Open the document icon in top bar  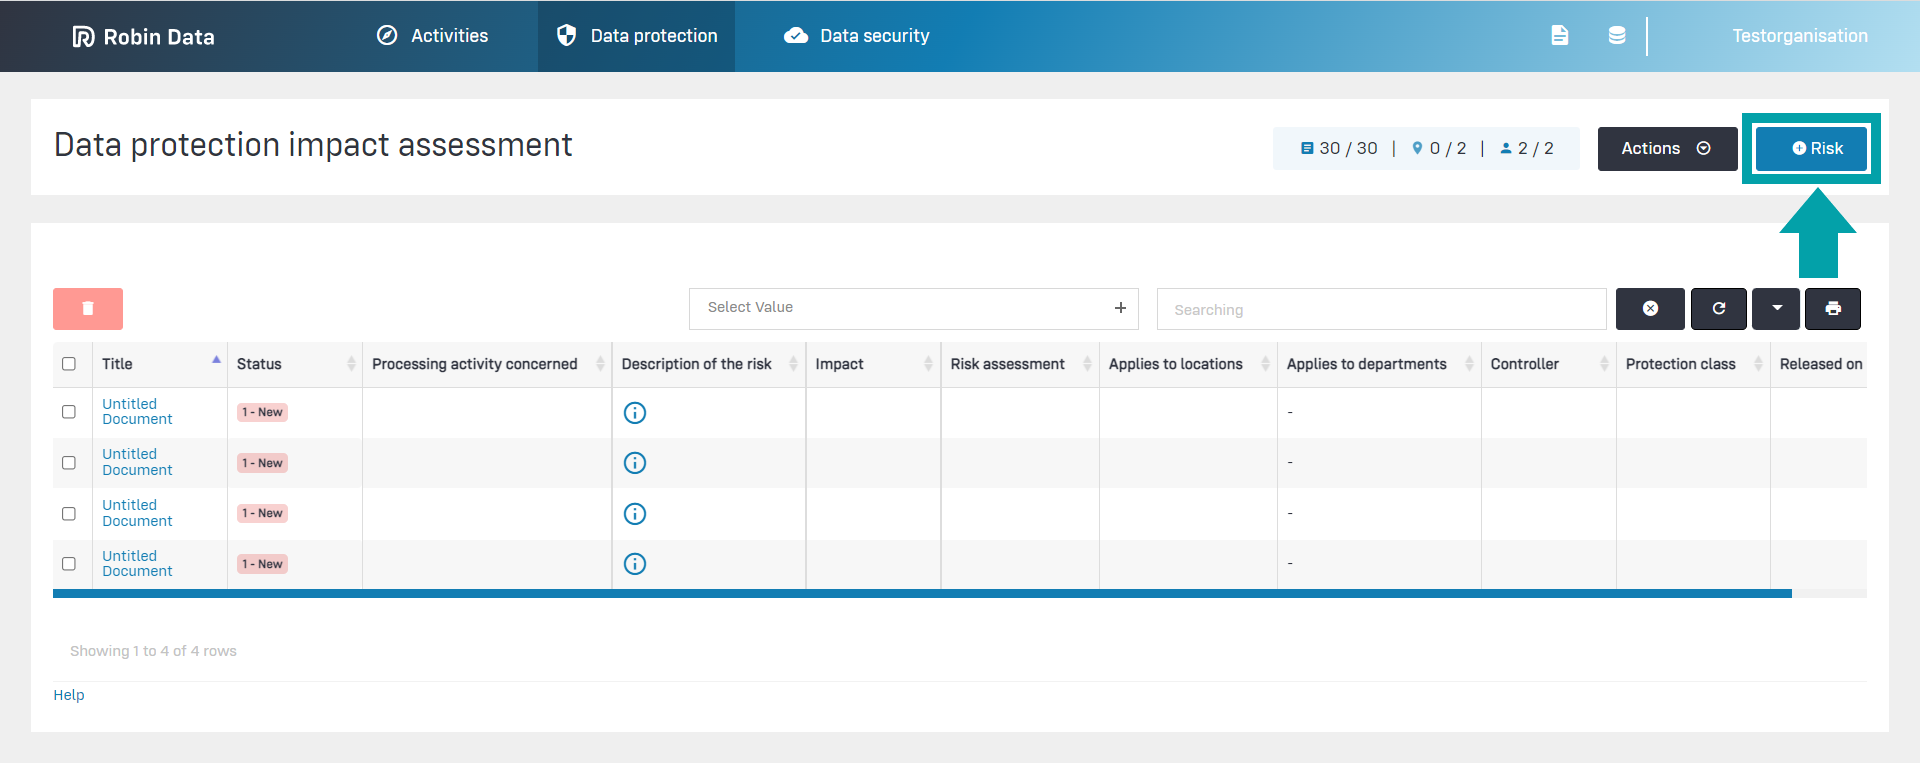[x=1559, y=36]
